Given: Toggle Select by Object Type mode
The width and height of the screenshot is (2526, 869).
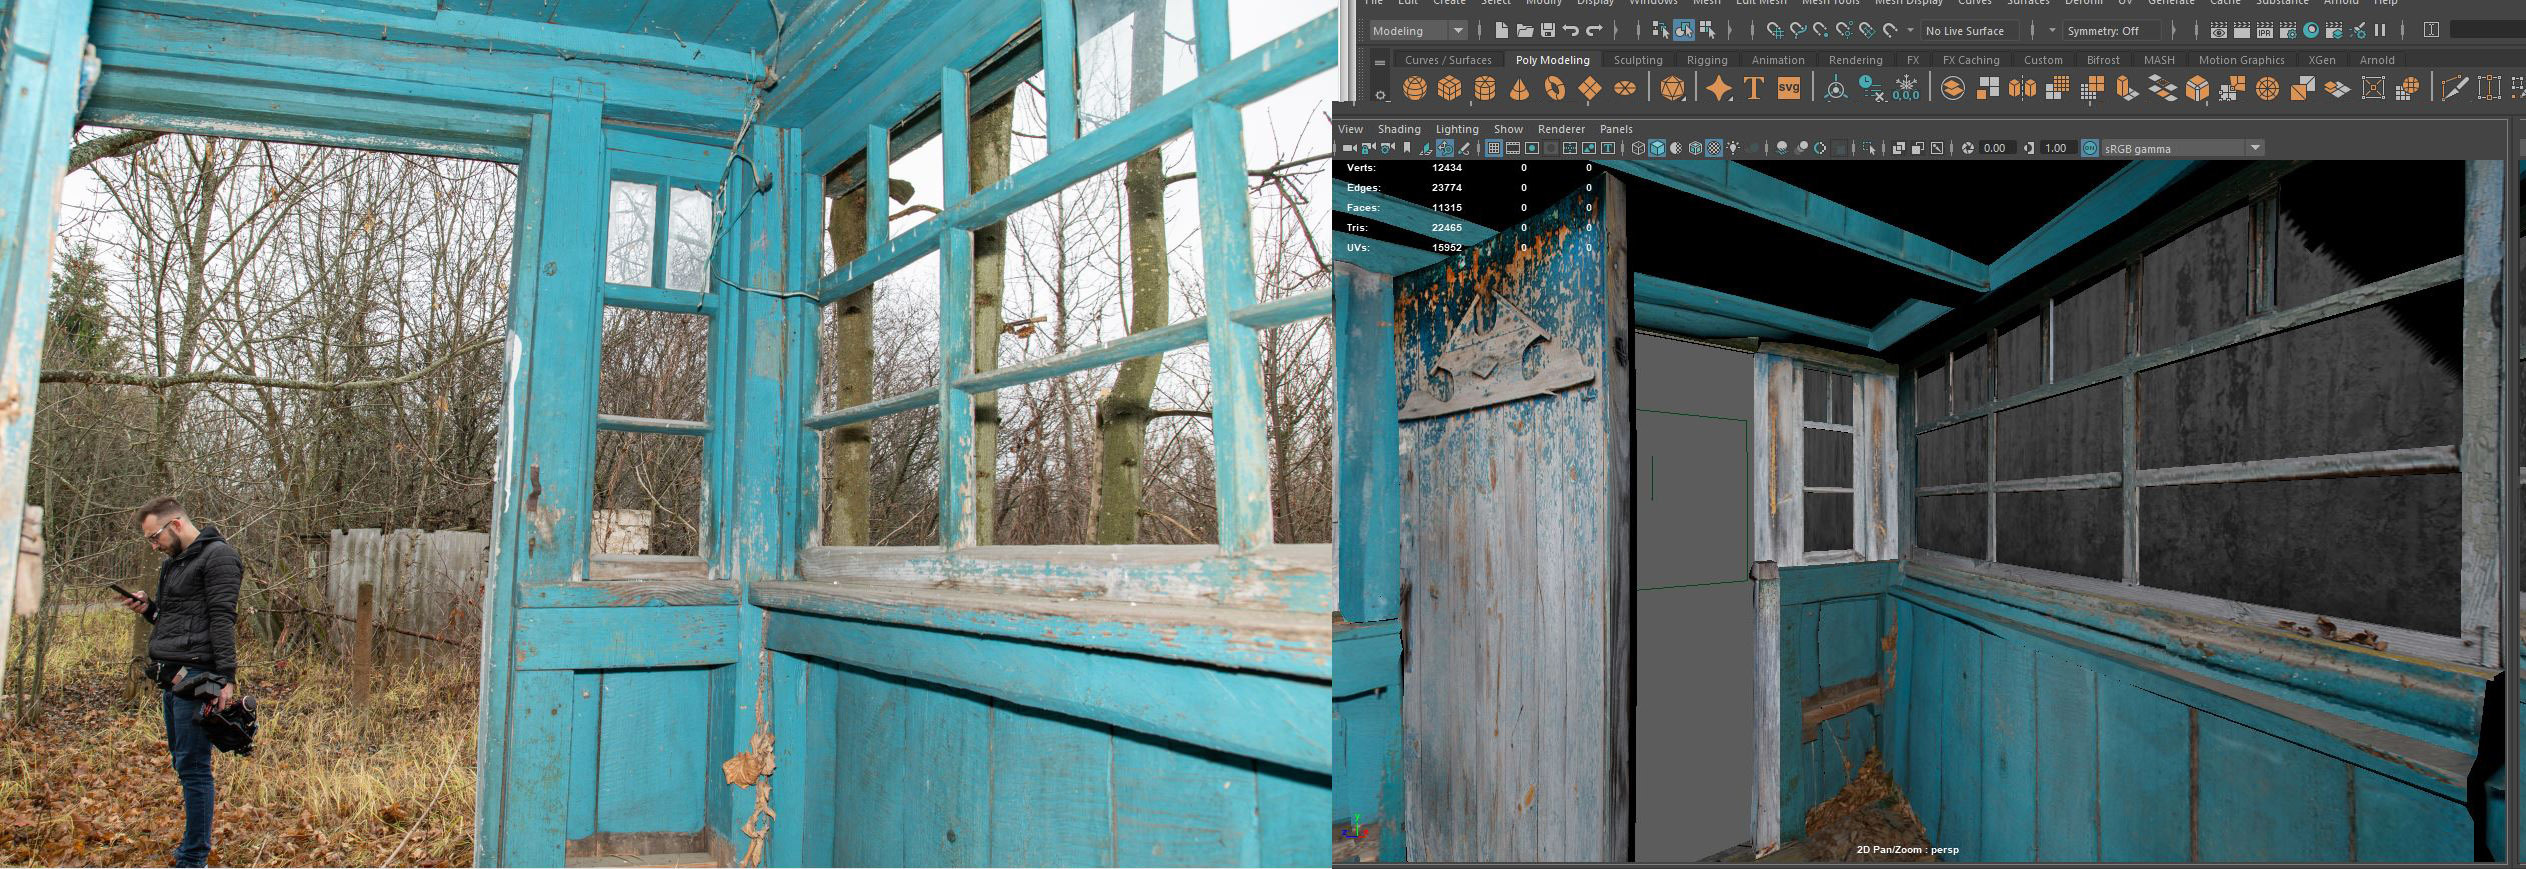Looking at the screenshot, I should tap(1684, 30).
